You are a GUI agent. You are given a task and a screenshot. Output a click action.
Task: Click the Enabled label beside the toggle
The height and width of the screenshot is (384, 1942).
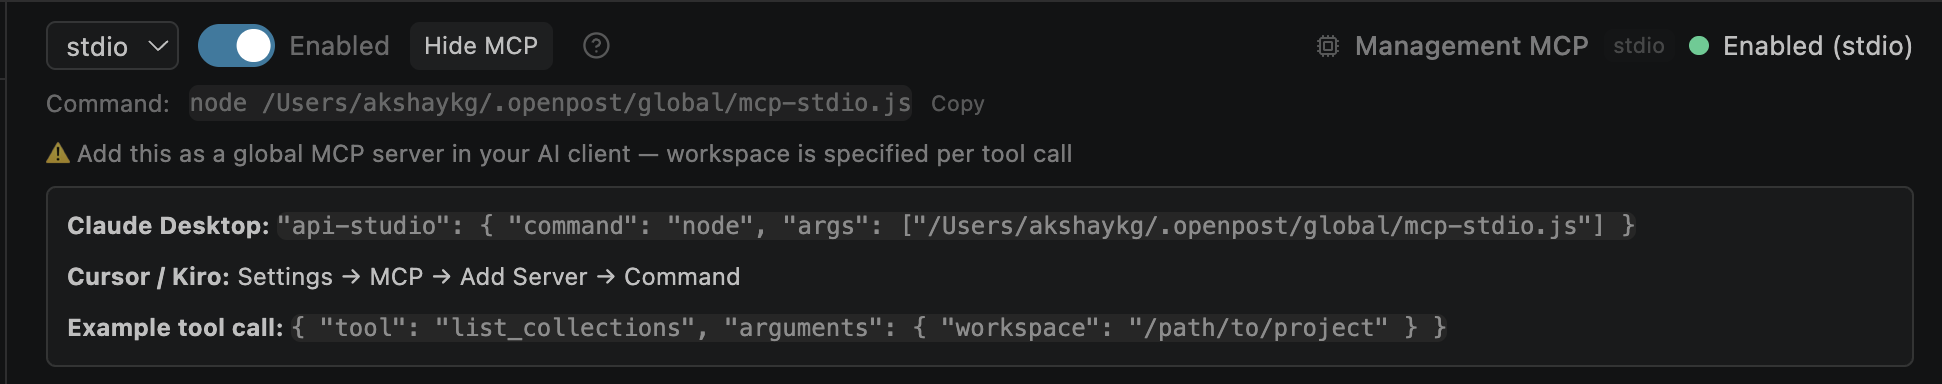339,46
